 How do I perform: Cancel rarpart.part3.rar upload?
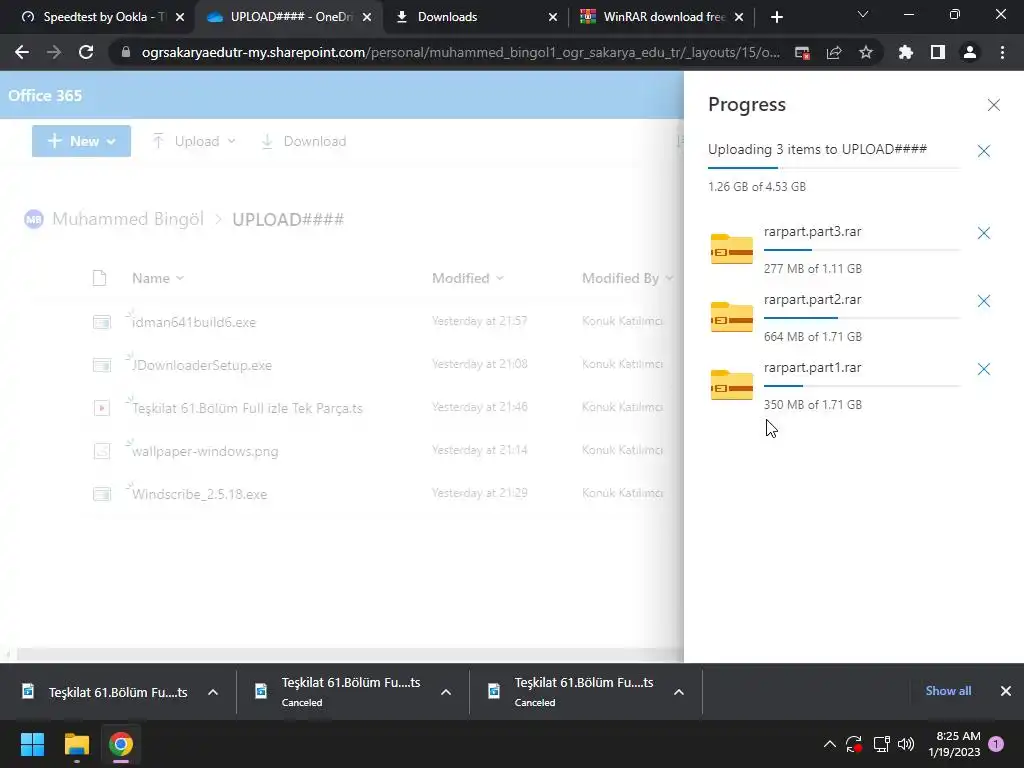984,232
